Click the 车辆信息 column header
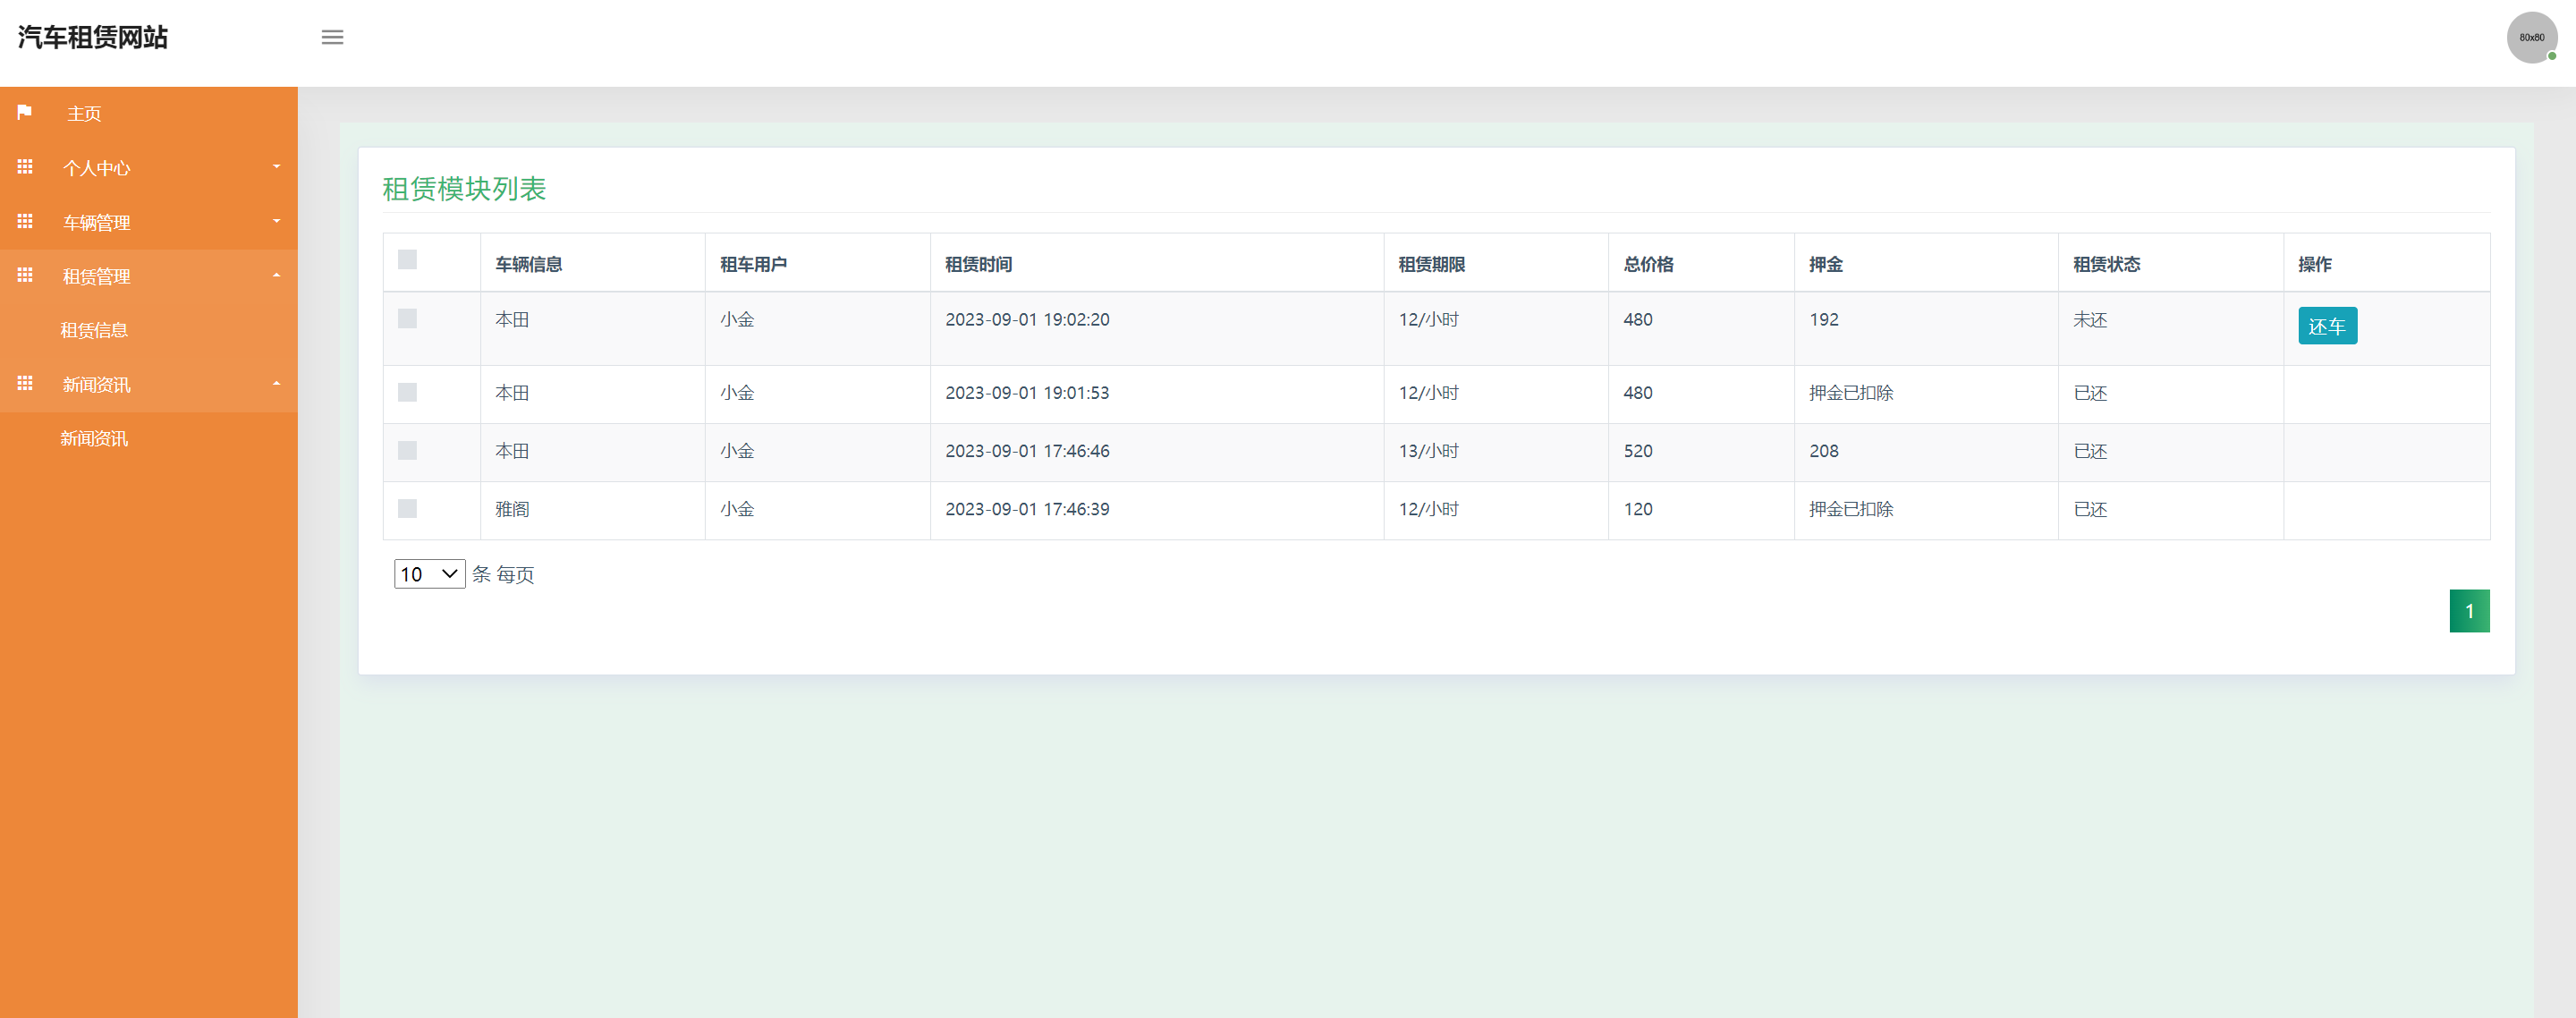Image resolution: width=2576 pixels, height=1018 pixels. 529,264
